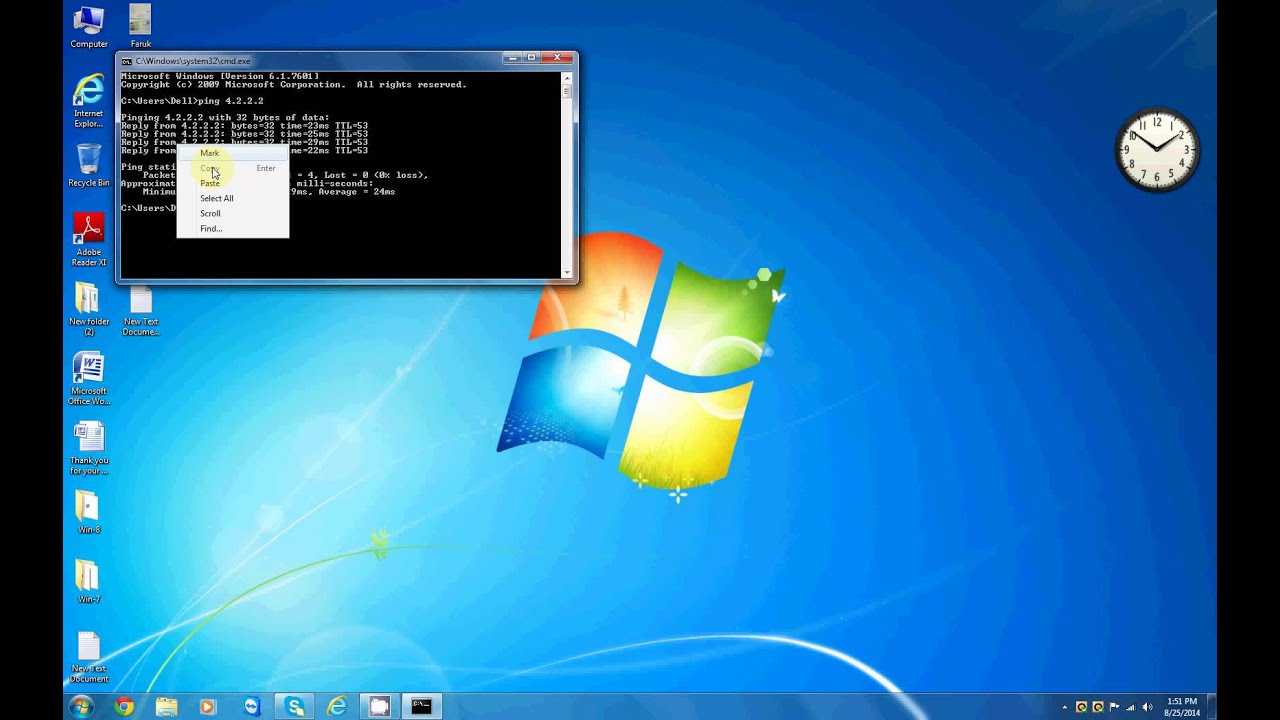Image resolution: width=1280 pixels, height=720 pixels.
Task: Click the cmd scrollbar up arrow
Action: tap(567, 77)
